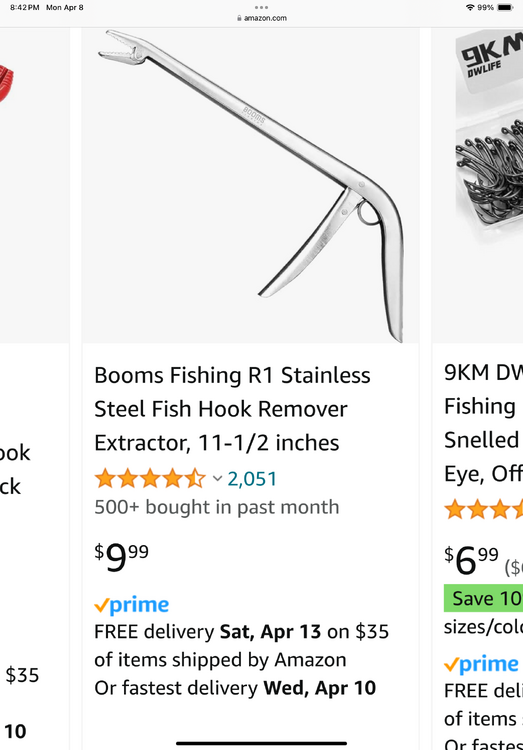Tap the Booms hook remover product image

coord(251,186)
